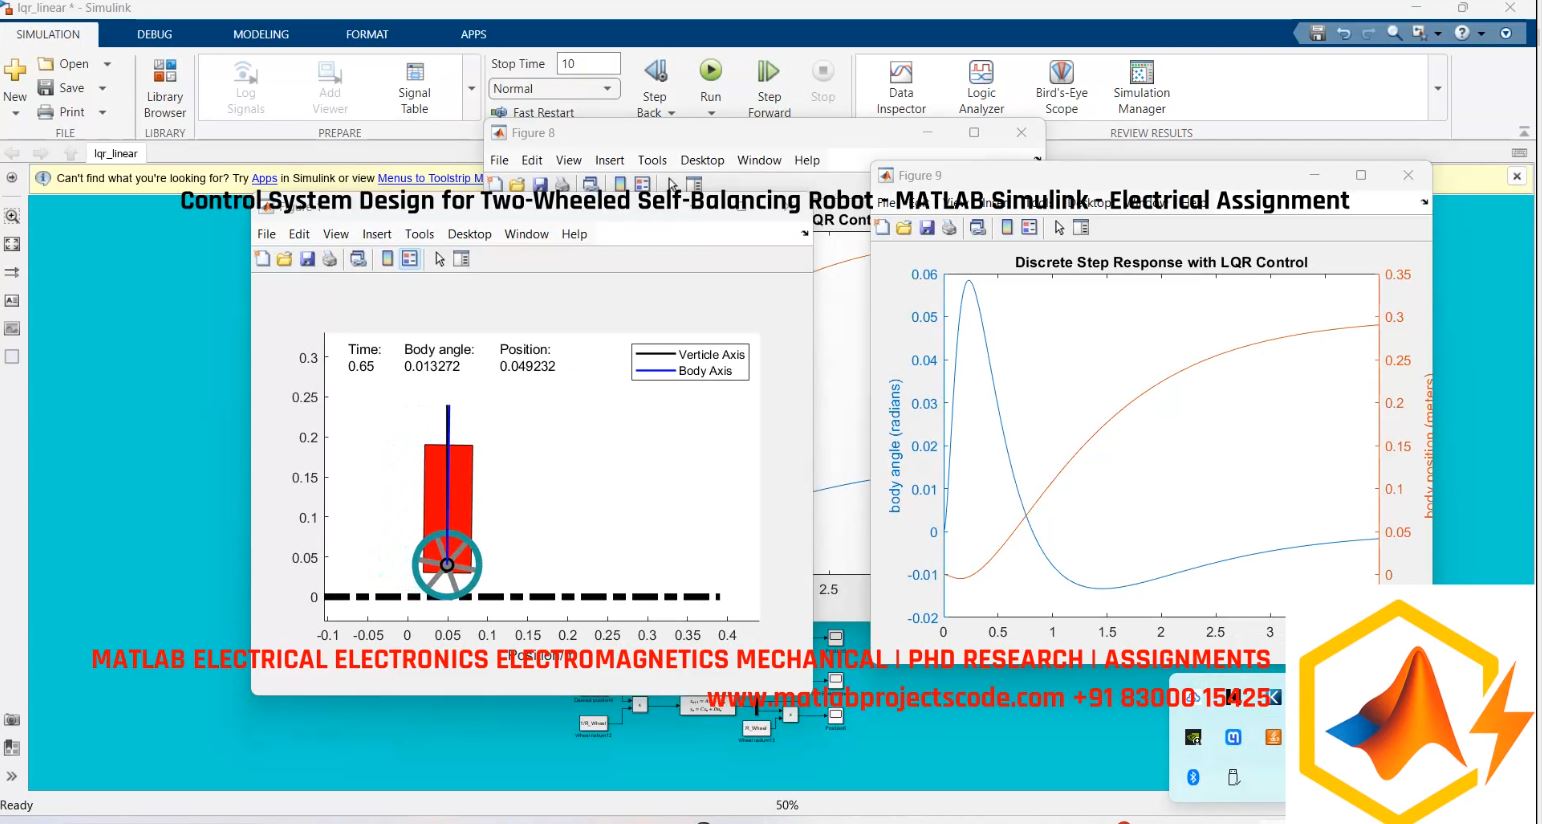The image size is (1542, 824).
Task: Open the Bird's-Eye Scope
Action: 1060,86
